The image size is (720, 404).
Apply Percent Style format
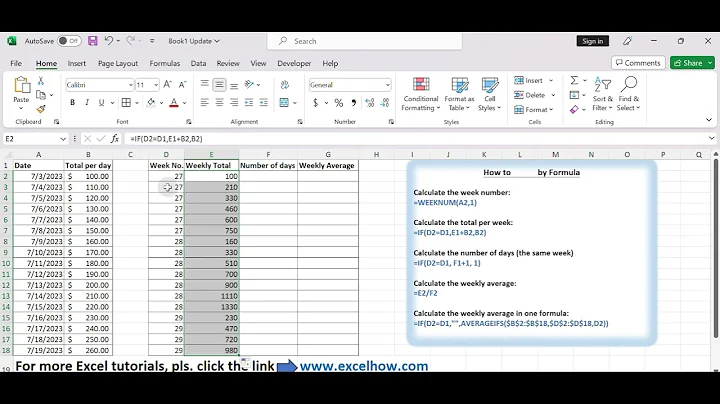339,103
